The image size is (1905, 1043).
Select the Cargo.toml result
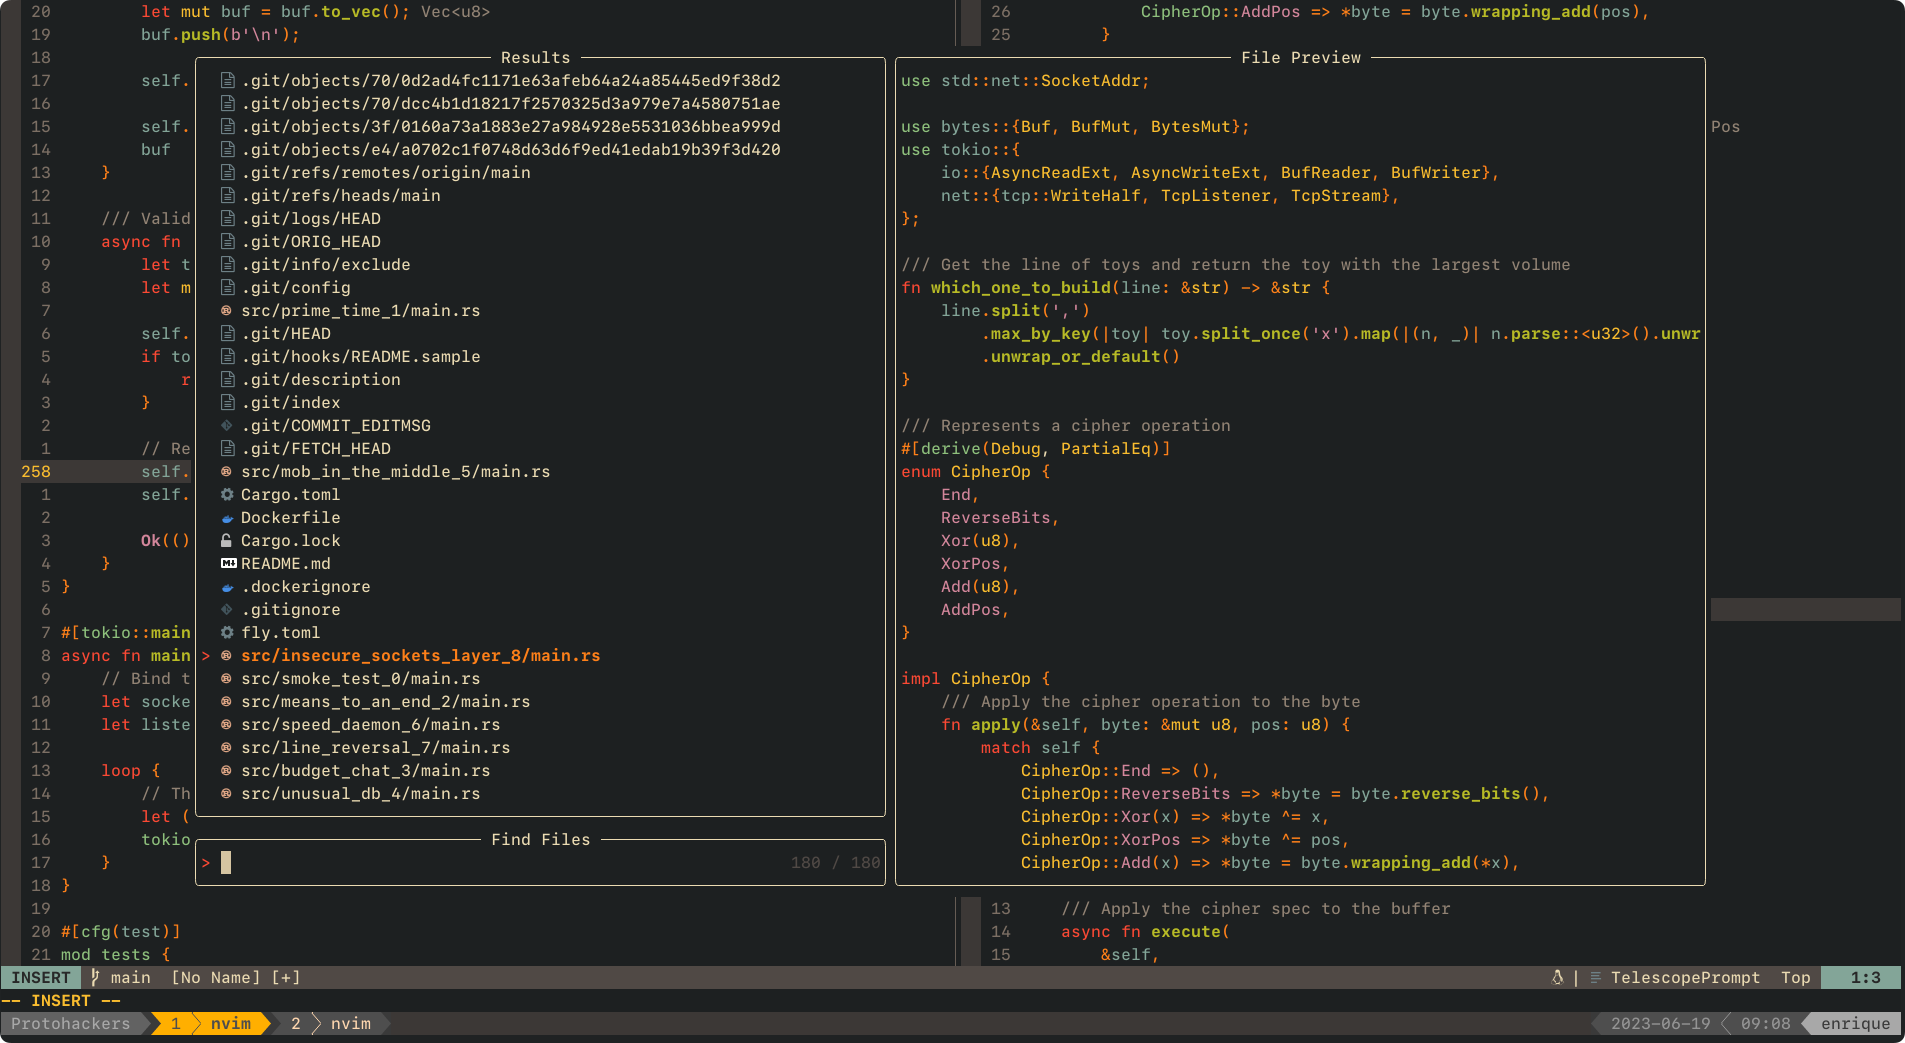click(540, 494)
